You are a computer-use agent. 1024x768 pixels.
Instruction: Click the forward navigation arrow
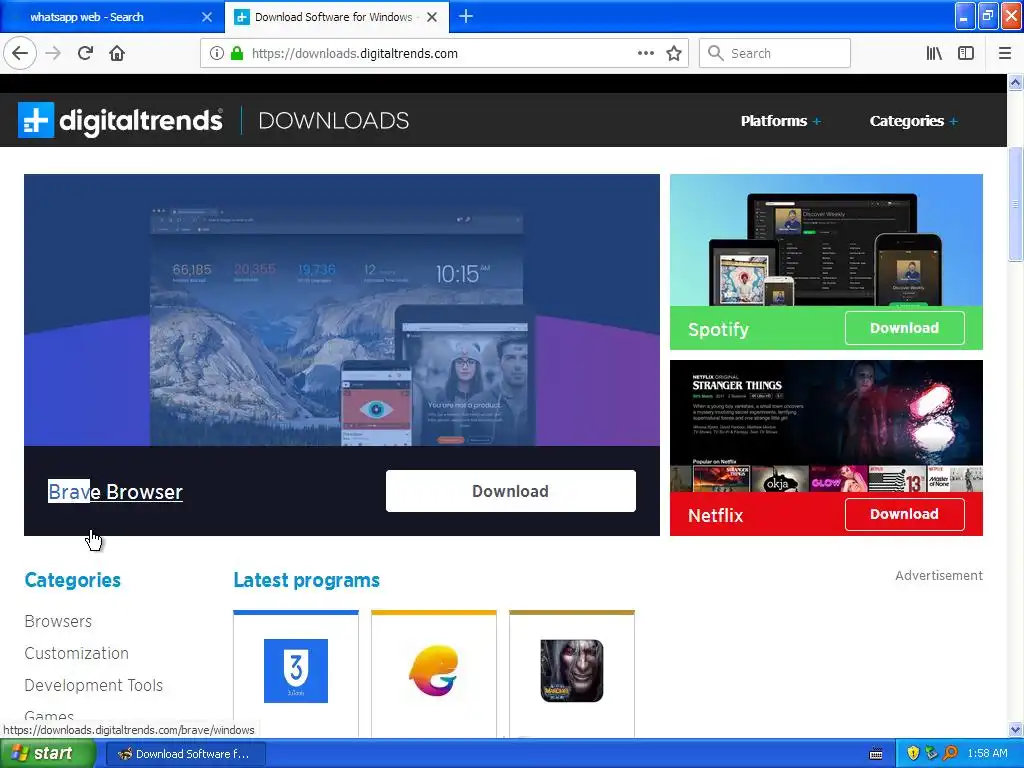[54, 54]
